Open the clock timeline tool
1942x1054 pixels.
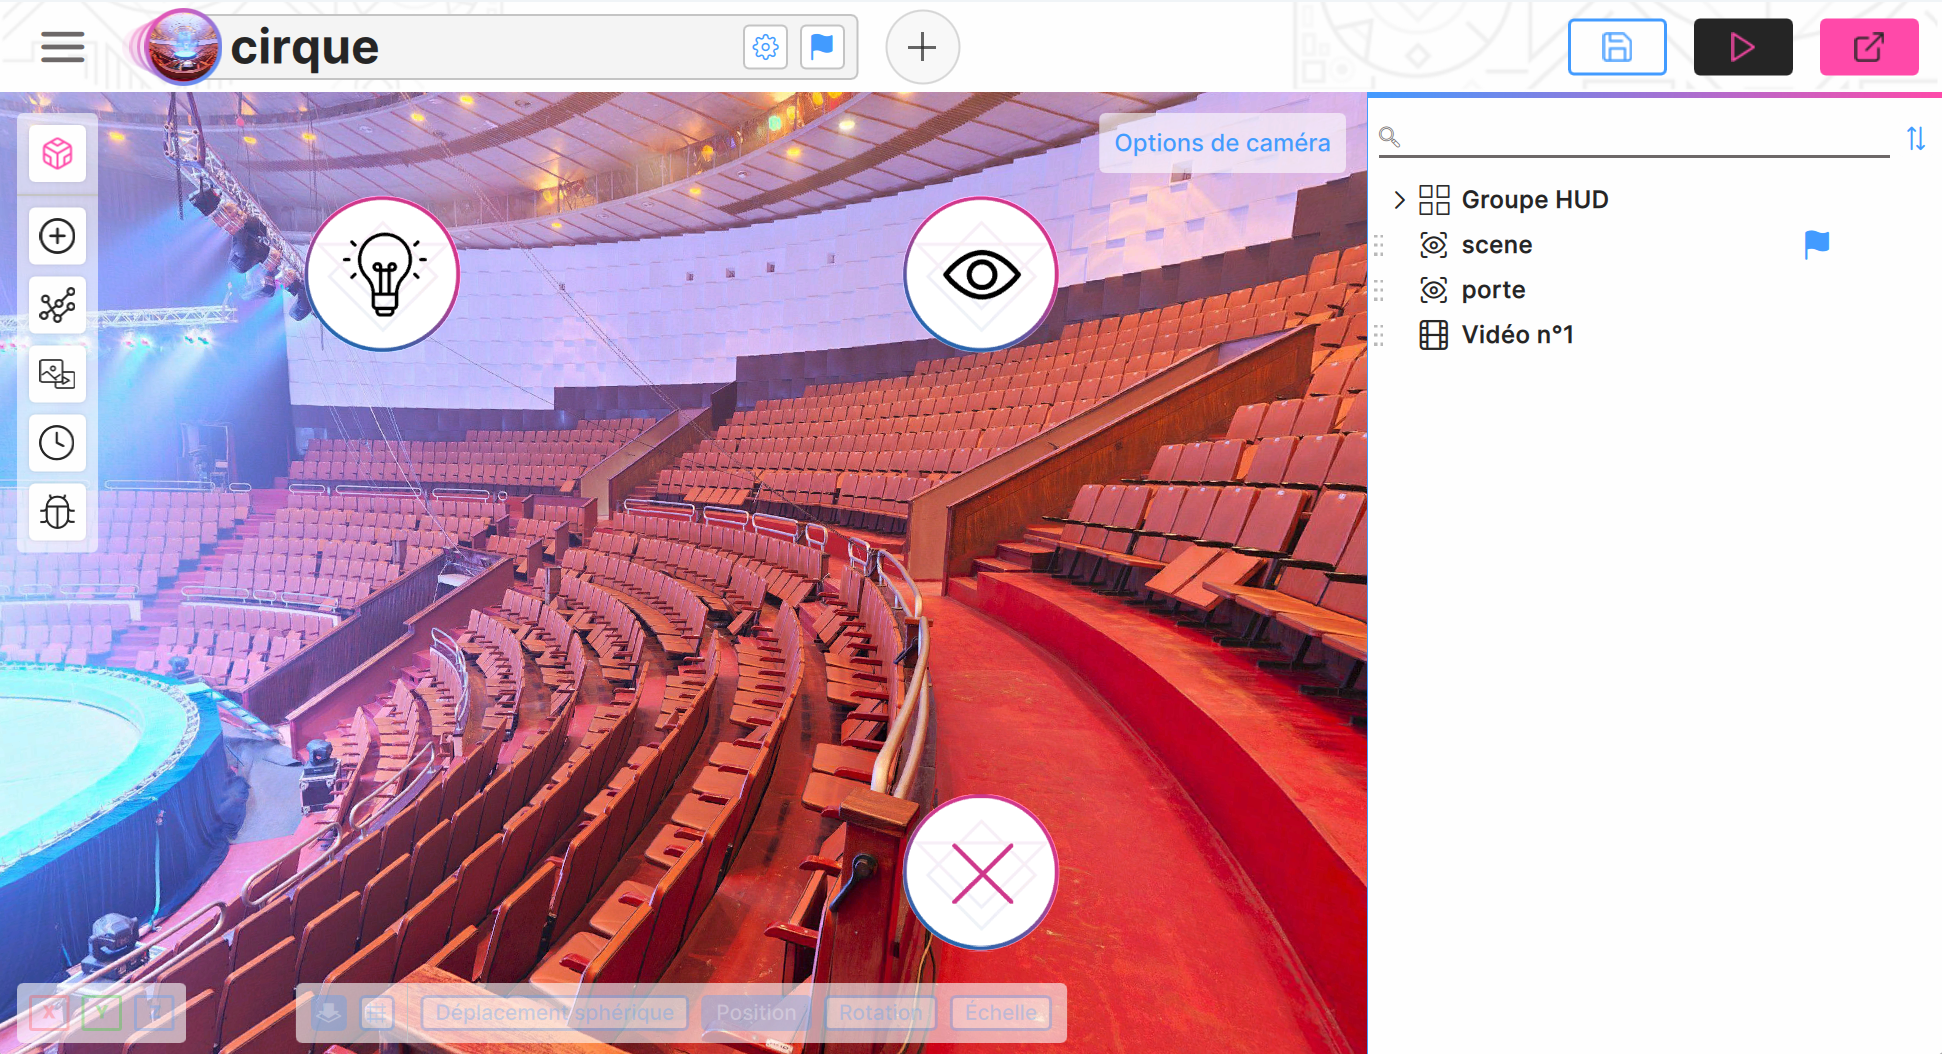click(x=57, y=443)
